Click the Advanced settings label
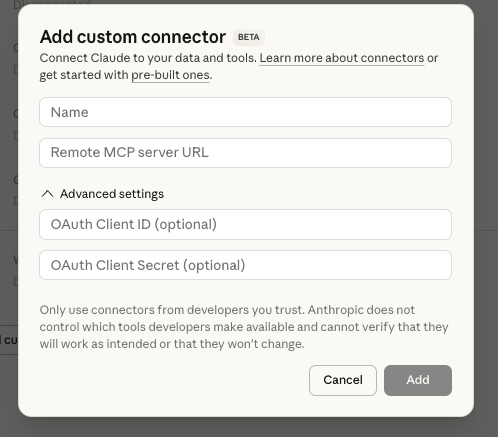 pos(112,194)
